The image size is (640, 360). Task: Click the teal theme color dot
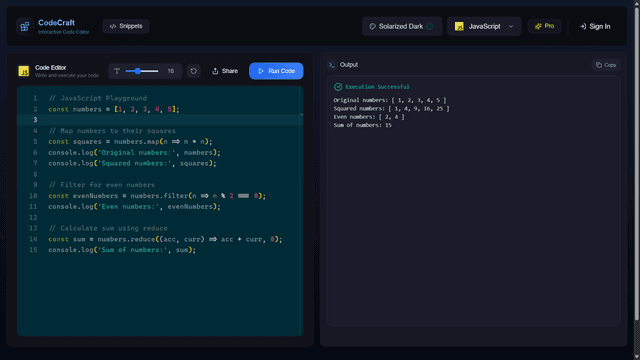430,27
